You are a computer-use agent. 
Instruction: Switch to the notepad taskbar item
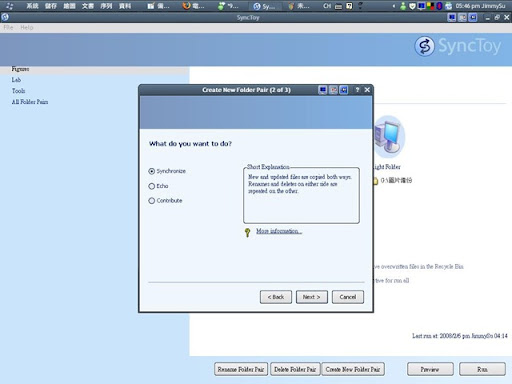point(158,6)
